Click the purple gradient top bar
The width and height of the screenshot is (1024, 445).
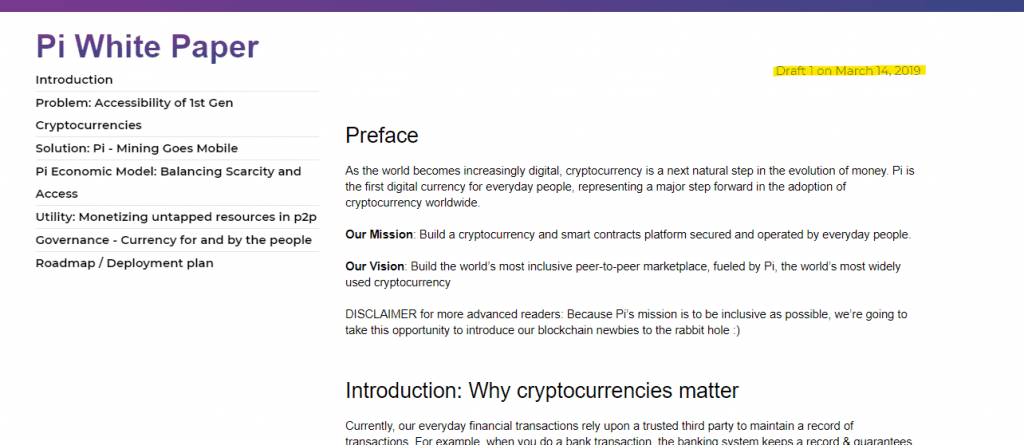coord(512,5)
